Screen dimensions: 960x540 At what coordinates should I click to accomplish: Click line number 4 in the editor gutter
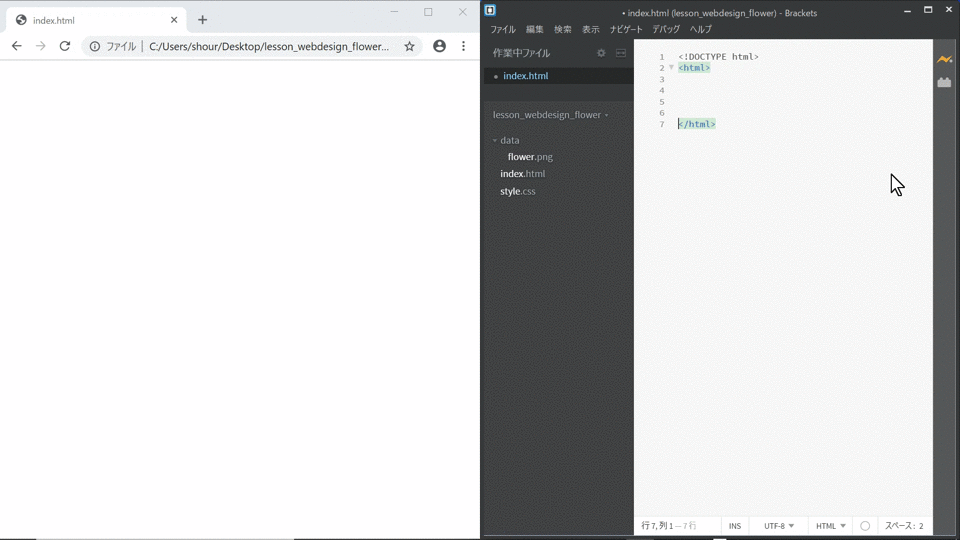pos(662,91)
